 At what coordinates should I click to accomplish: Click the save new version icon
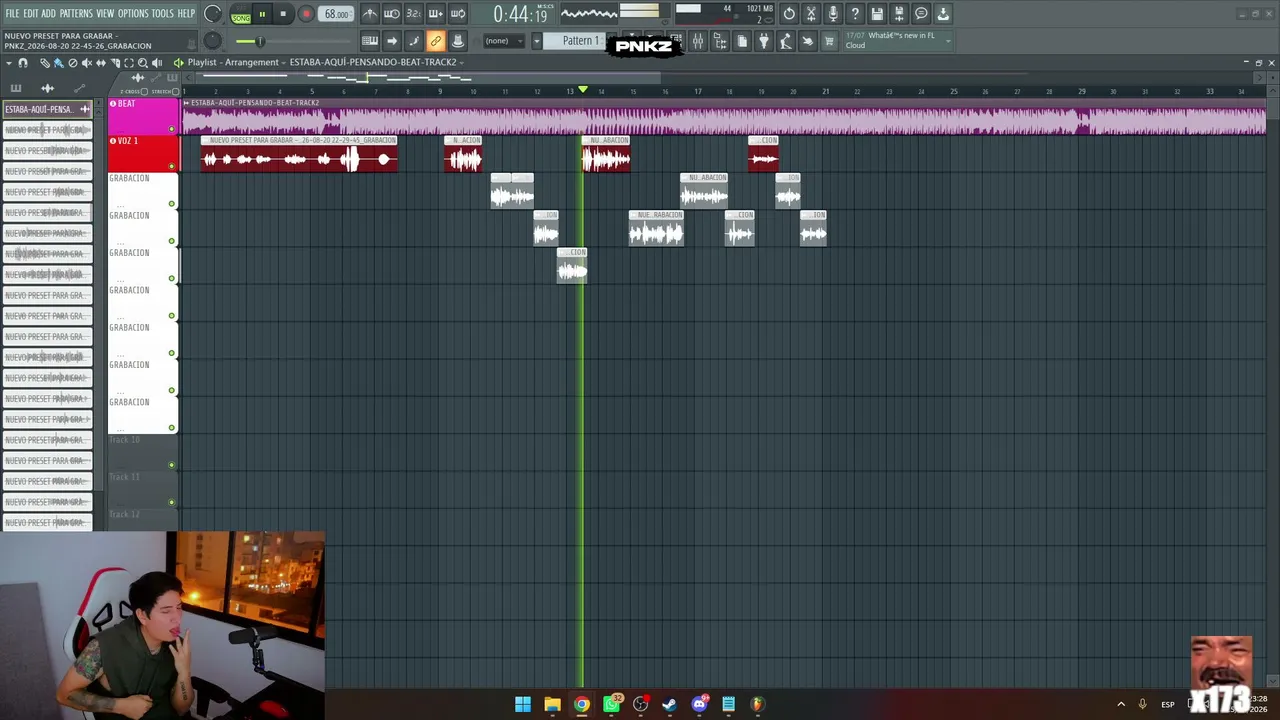pos(899,14)
